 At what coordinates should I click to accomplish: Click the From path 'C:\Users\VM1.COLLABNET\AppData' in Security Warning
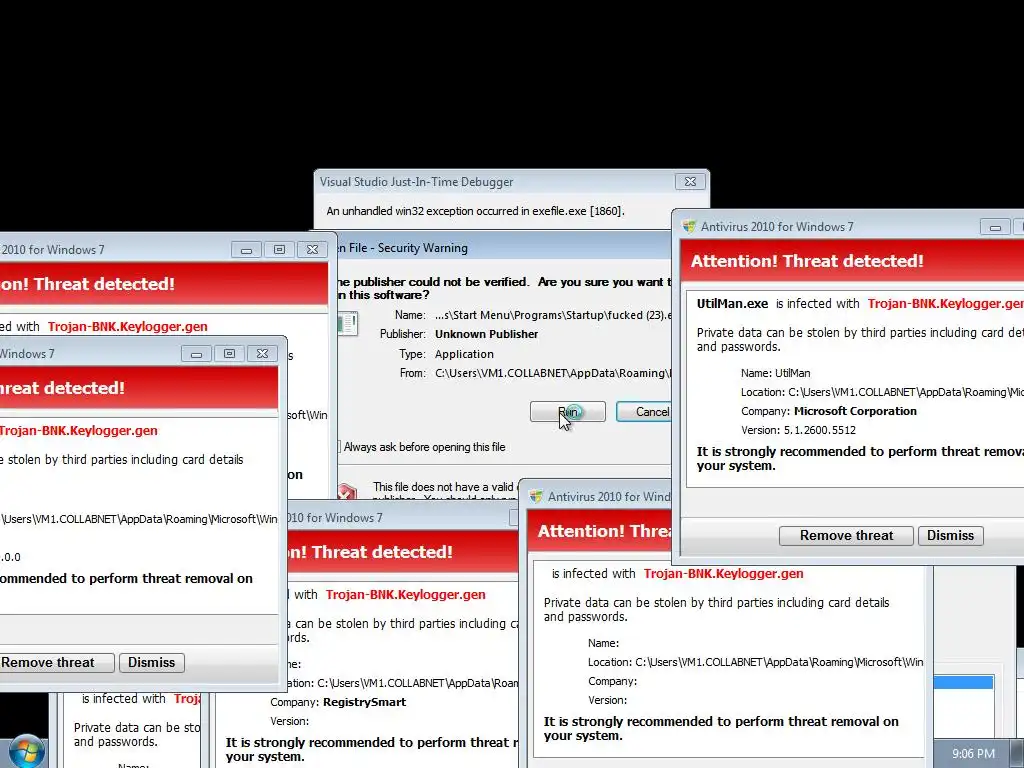click(x=552, y=373)
